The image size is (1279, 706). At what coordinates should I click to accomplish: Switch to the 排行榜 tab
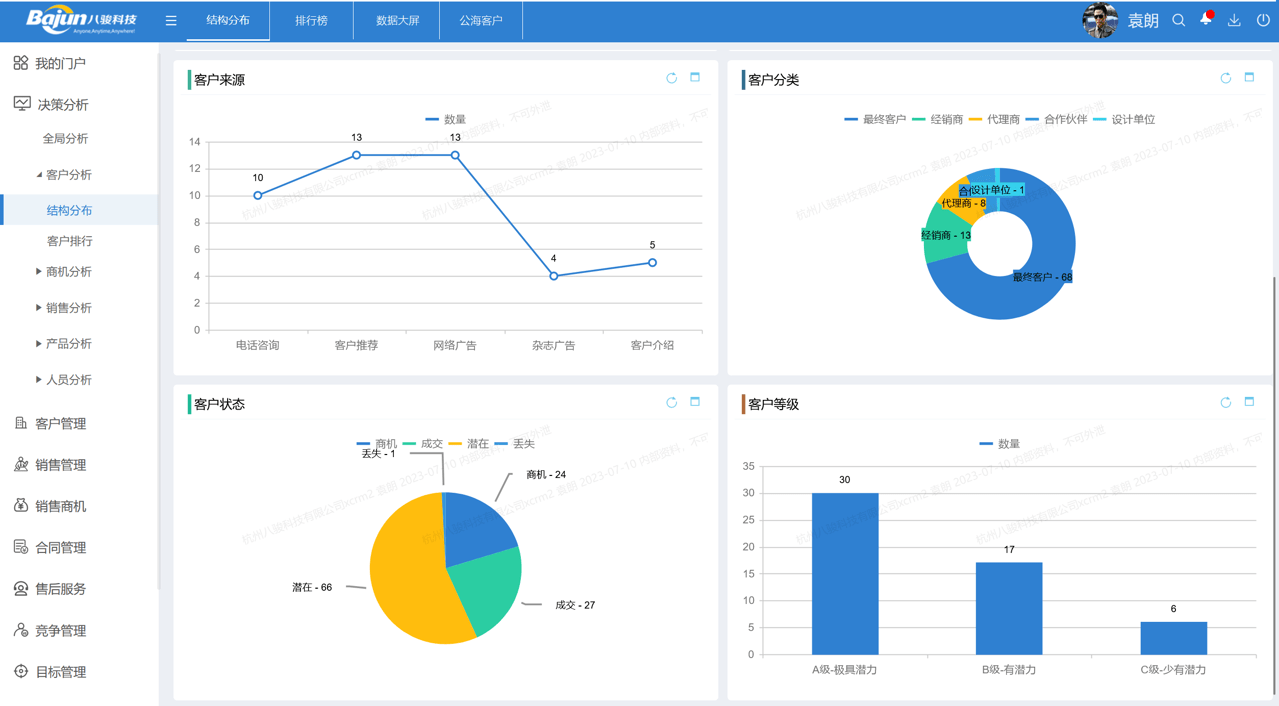[x=311, y=21]
